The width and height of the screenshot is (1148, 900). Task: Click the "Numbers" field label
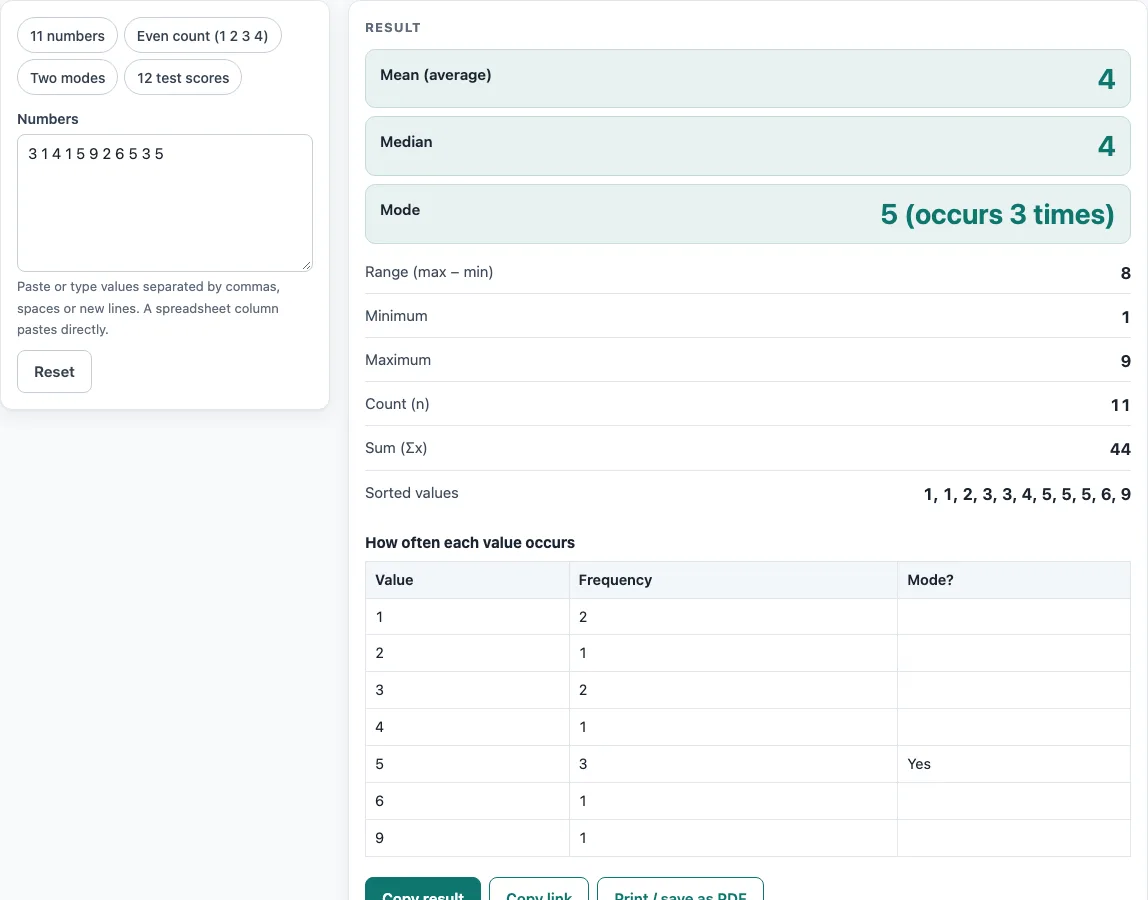tap(48, 119)
